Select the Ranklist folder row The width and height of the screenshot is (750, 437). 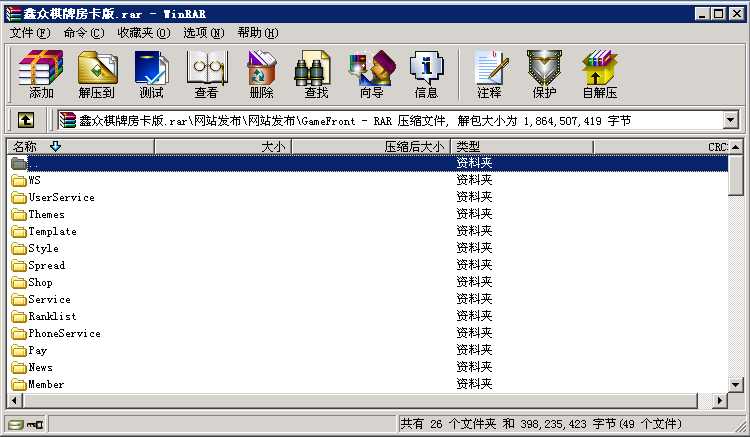368,317
